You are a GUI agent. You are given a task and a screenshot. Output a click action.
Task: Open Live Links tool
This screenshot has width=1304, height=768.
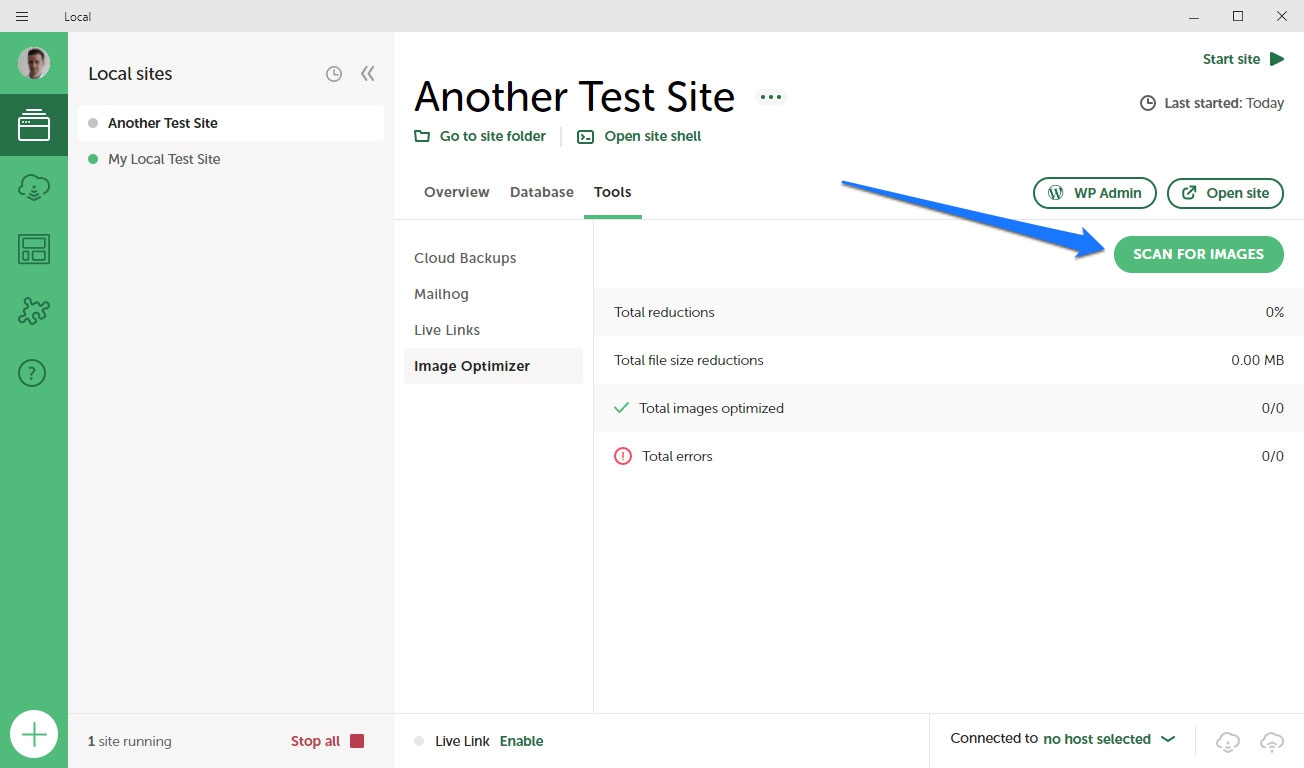click(x=447, y=330)
